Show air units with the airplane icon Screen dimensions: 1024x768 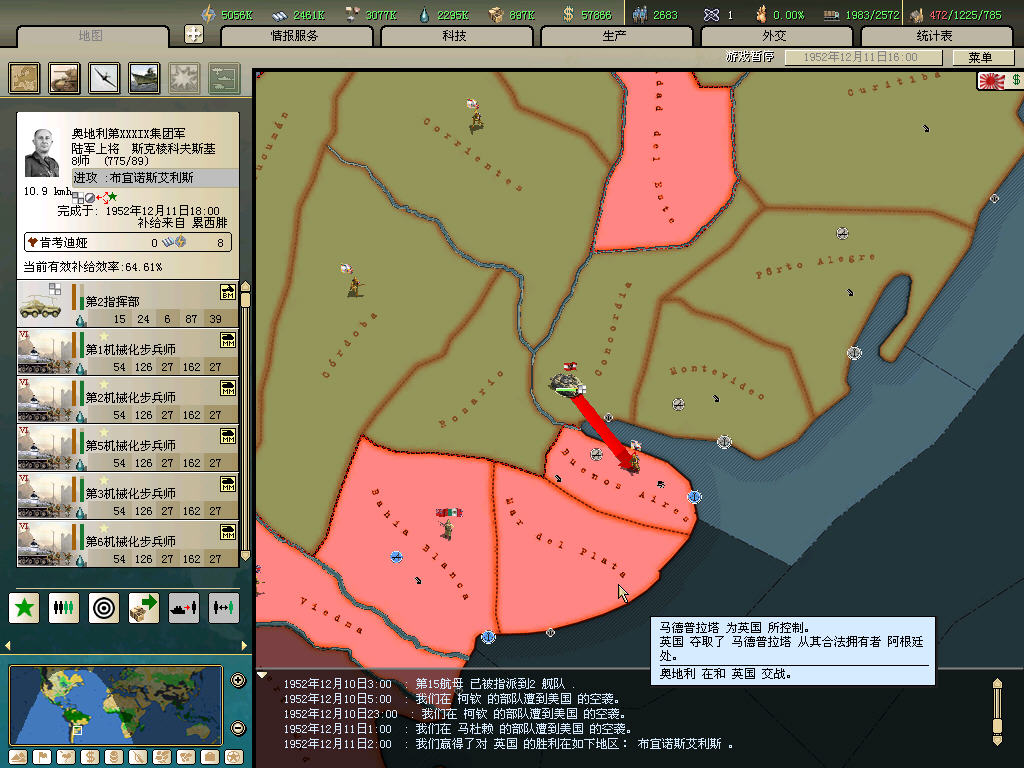[x=105, y=78]
